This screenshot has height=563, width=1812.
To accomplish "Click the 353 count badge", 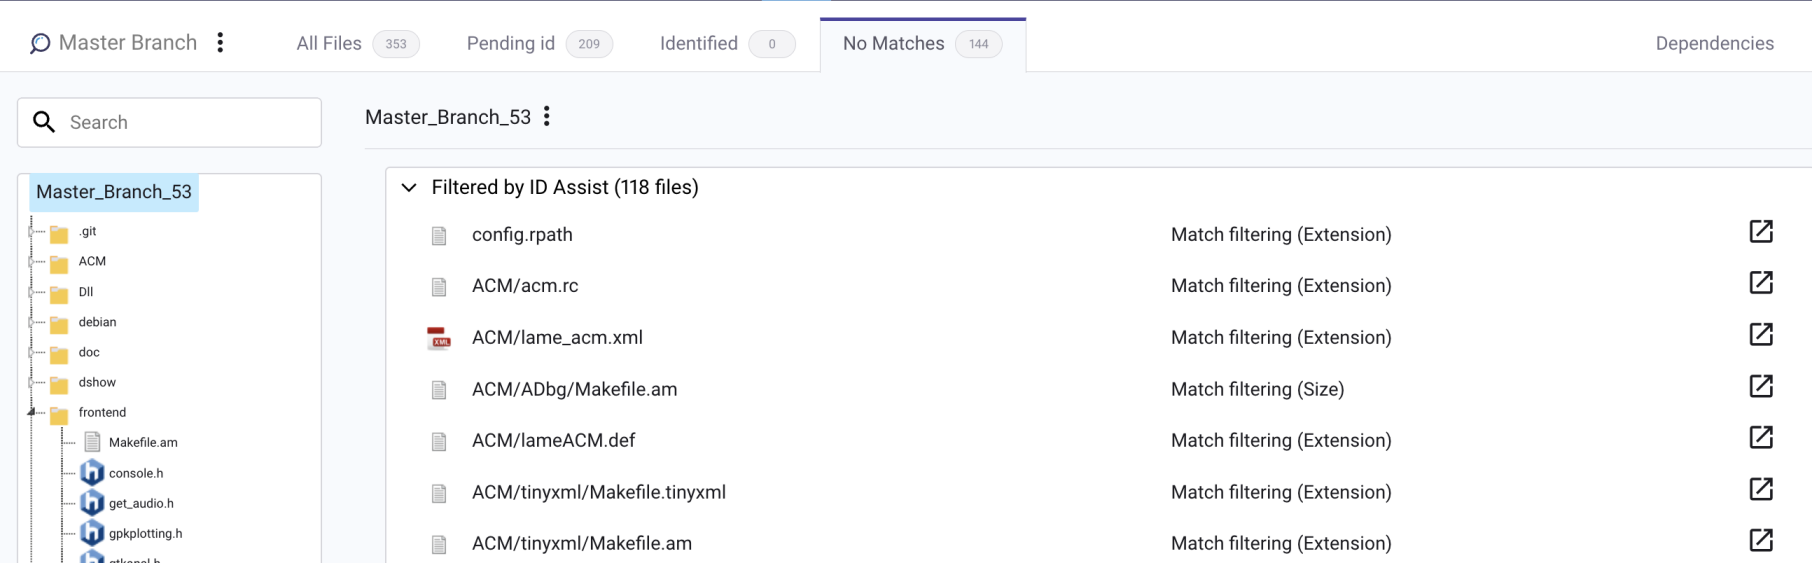I will [x=396, y=44].
